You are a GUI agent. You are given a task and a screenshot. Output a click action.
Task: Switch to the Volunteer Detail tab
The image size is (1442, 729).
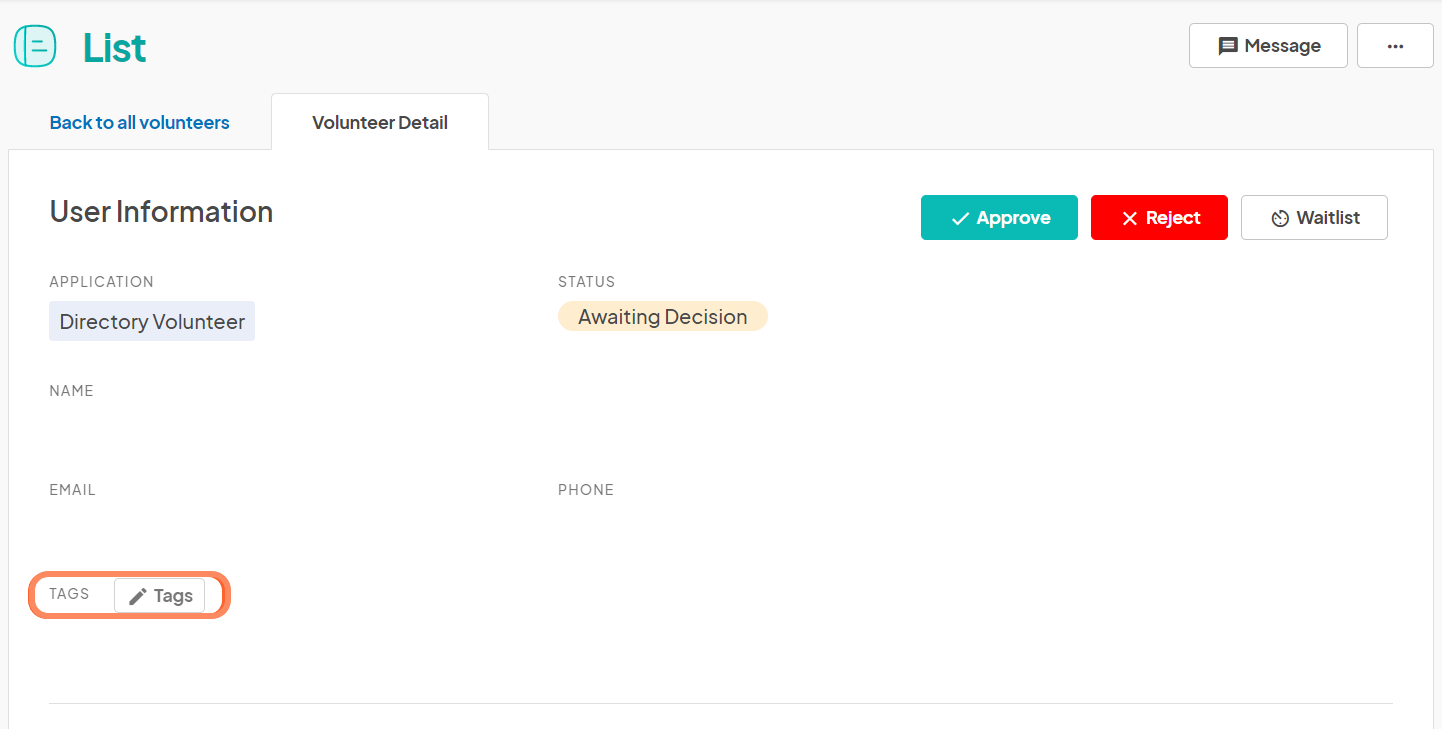point(380,123)
